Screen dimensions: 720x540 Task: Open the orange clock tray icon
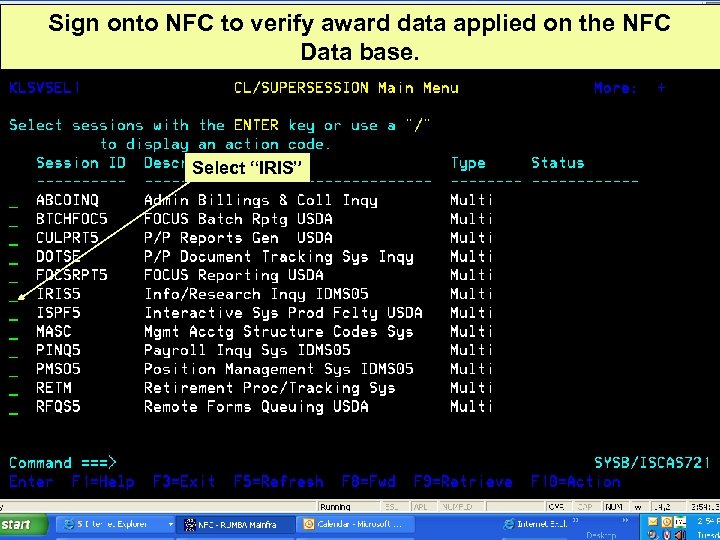pos(667,522)
